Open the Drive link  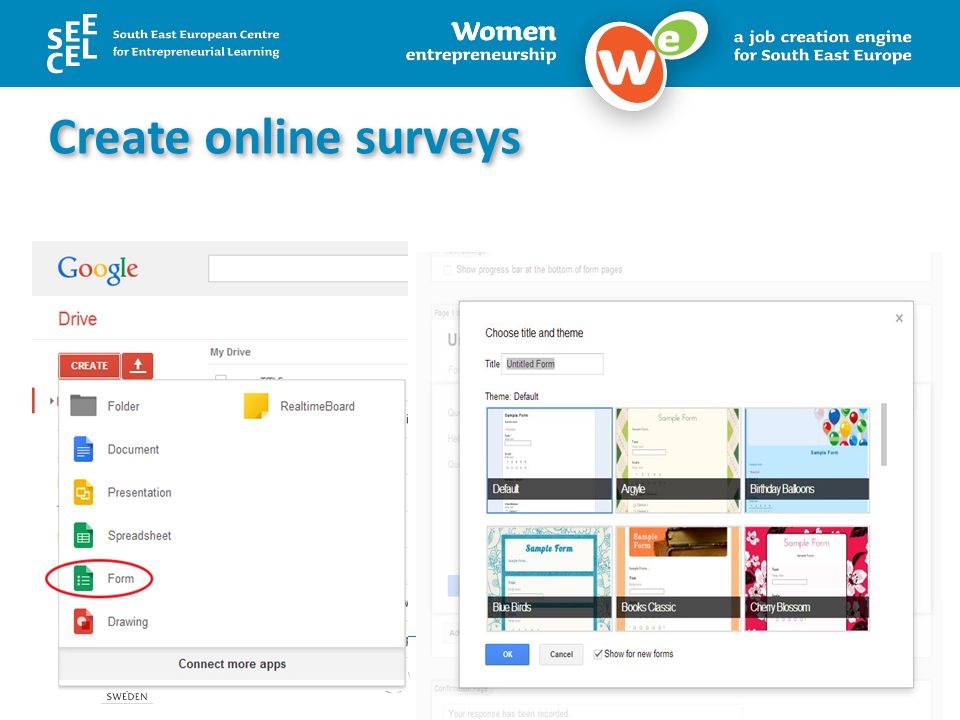[78, 319]
